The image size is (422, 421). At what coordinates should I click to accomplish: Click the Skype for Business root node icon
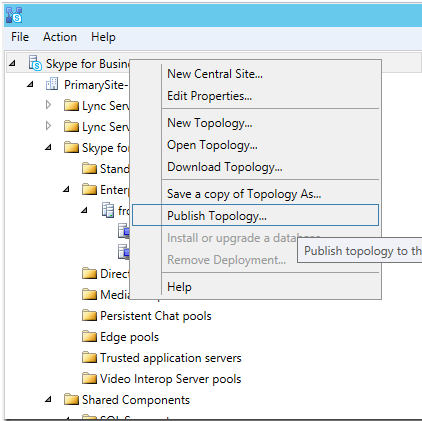(35, 63)
